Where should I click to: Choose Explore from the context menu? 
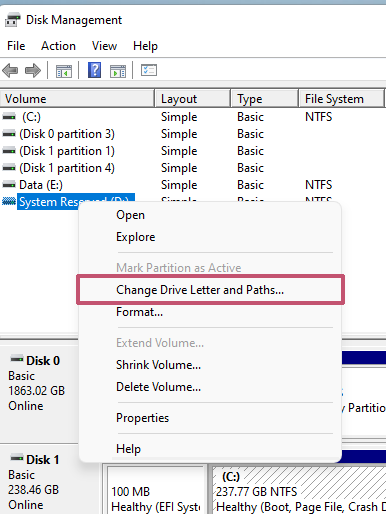pyautogui.click(x=210, y=237)
